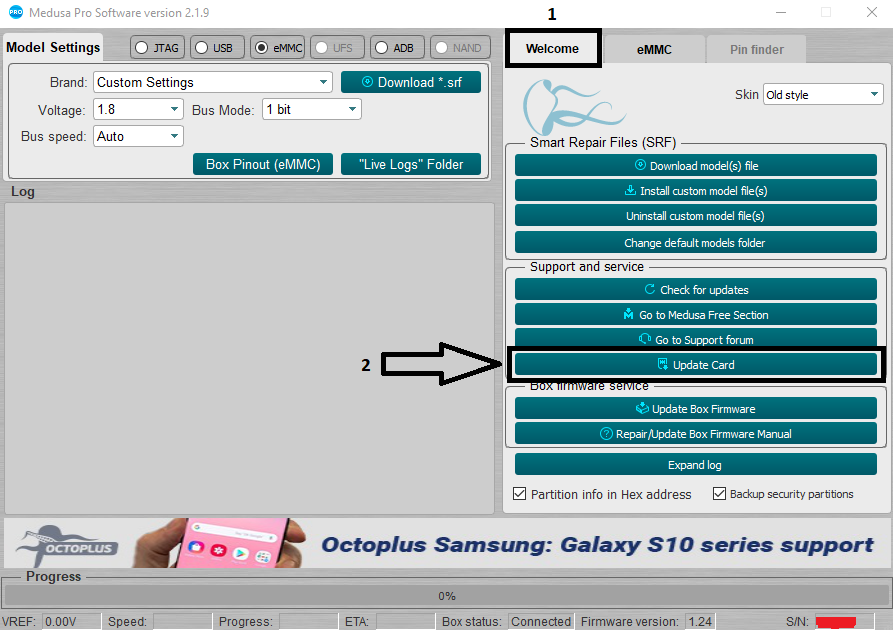The height and width of the screenshot is (630, 893).
Task: Open the Bus speed dropdown
Action: (138, 136)
